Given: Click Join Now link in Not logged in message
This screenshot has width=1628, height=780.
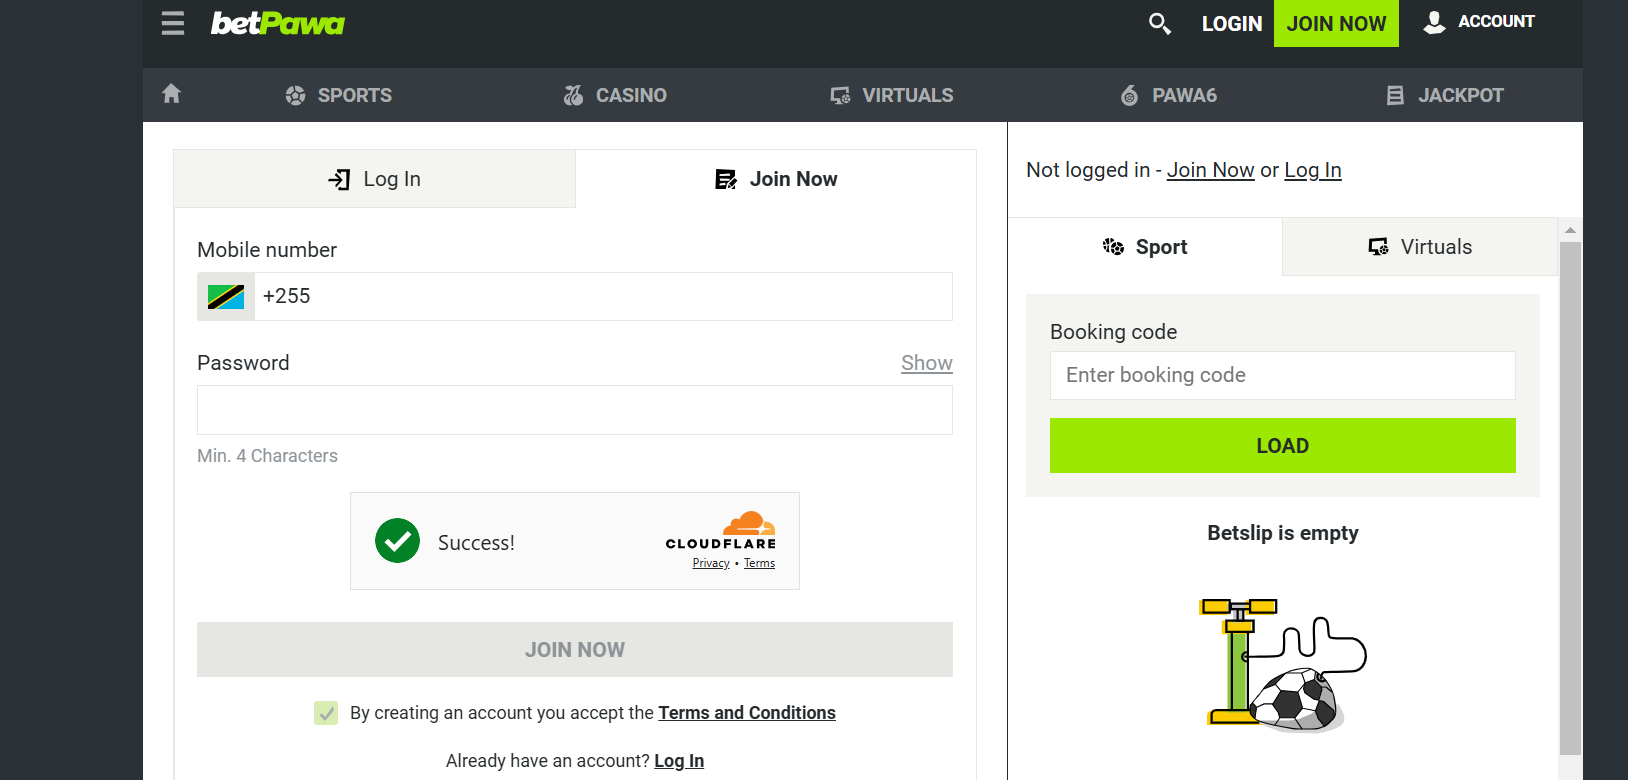Looking at the screenshot, I should point(1210,170).
